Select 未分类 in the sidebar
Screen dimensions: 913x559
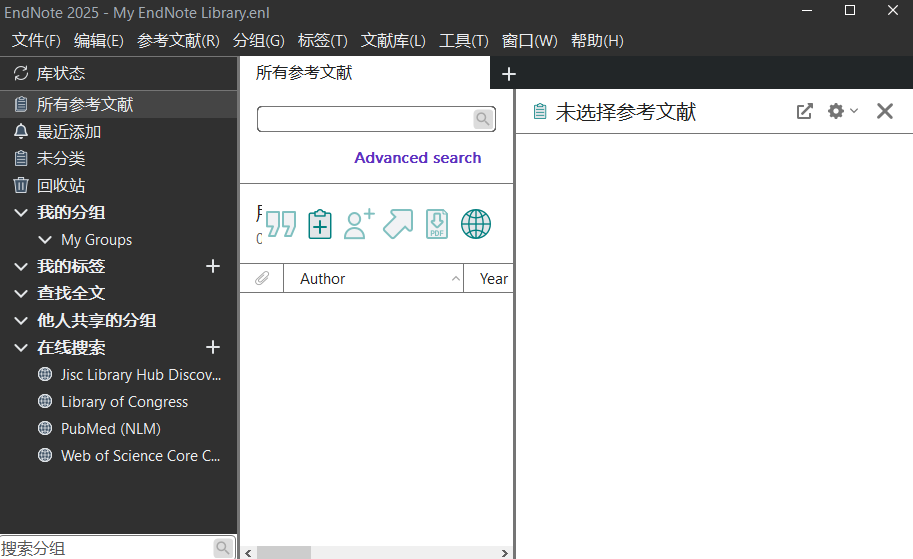click(x=61, y=158)
